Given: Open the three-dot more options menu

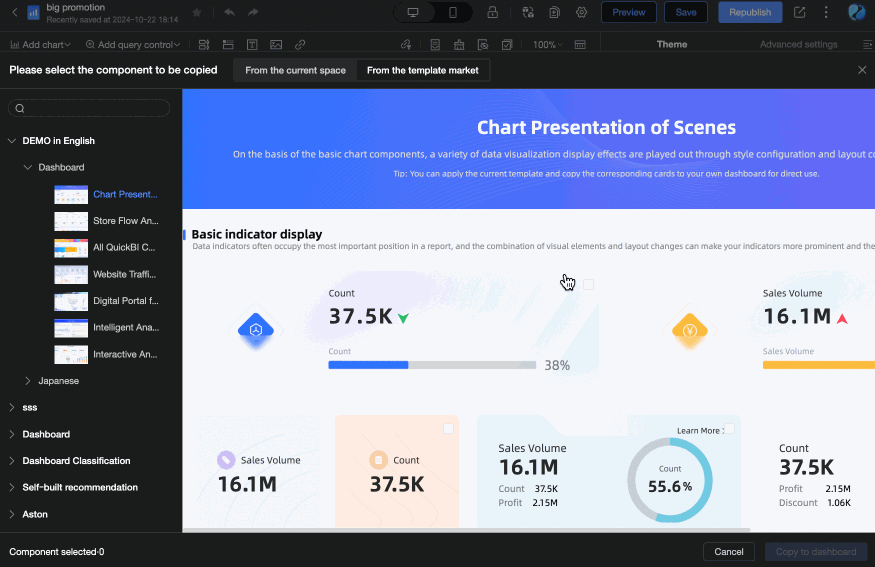Looking at the screenshot, I should coord(825,12).
